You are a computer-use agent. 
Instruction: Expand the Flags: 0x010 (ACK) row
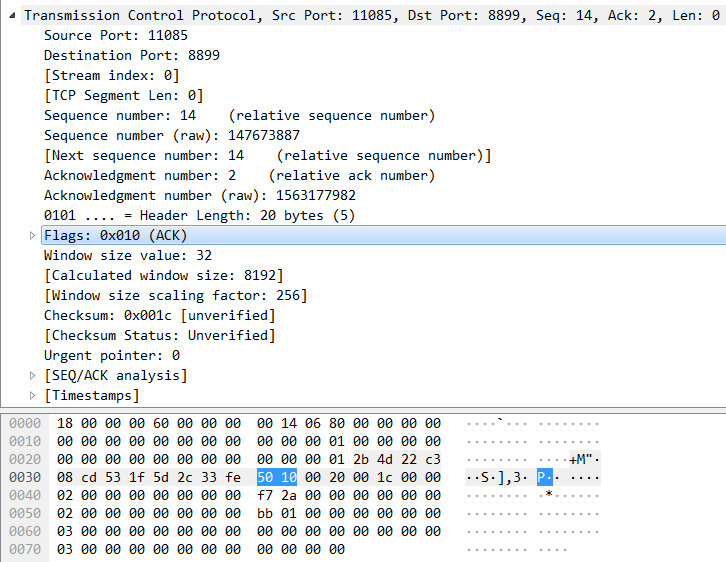(x=32, y=236)
